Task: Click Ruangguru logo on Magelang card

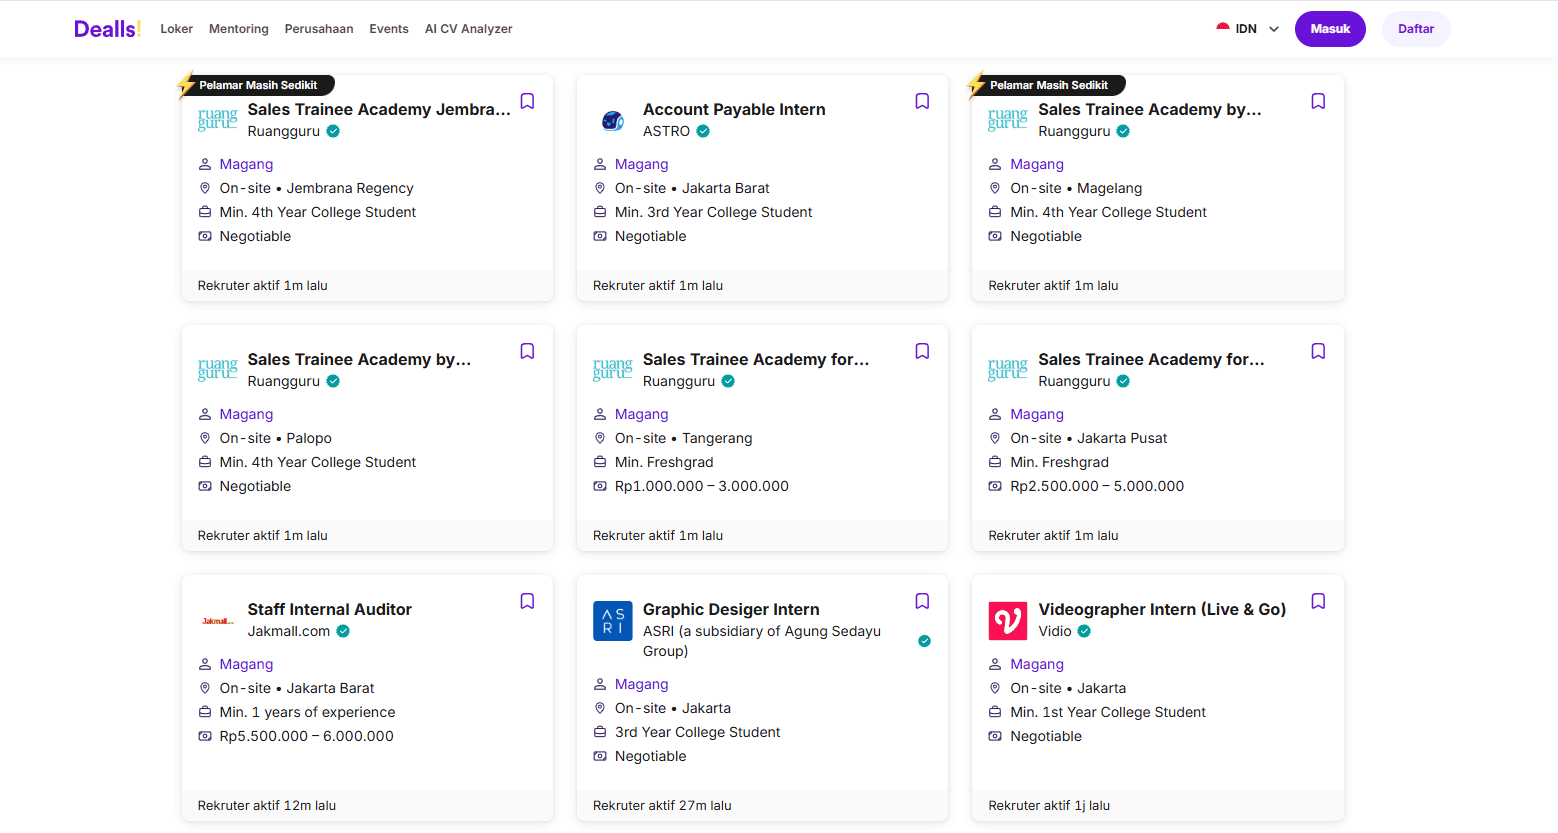Action: point(1008,120)
